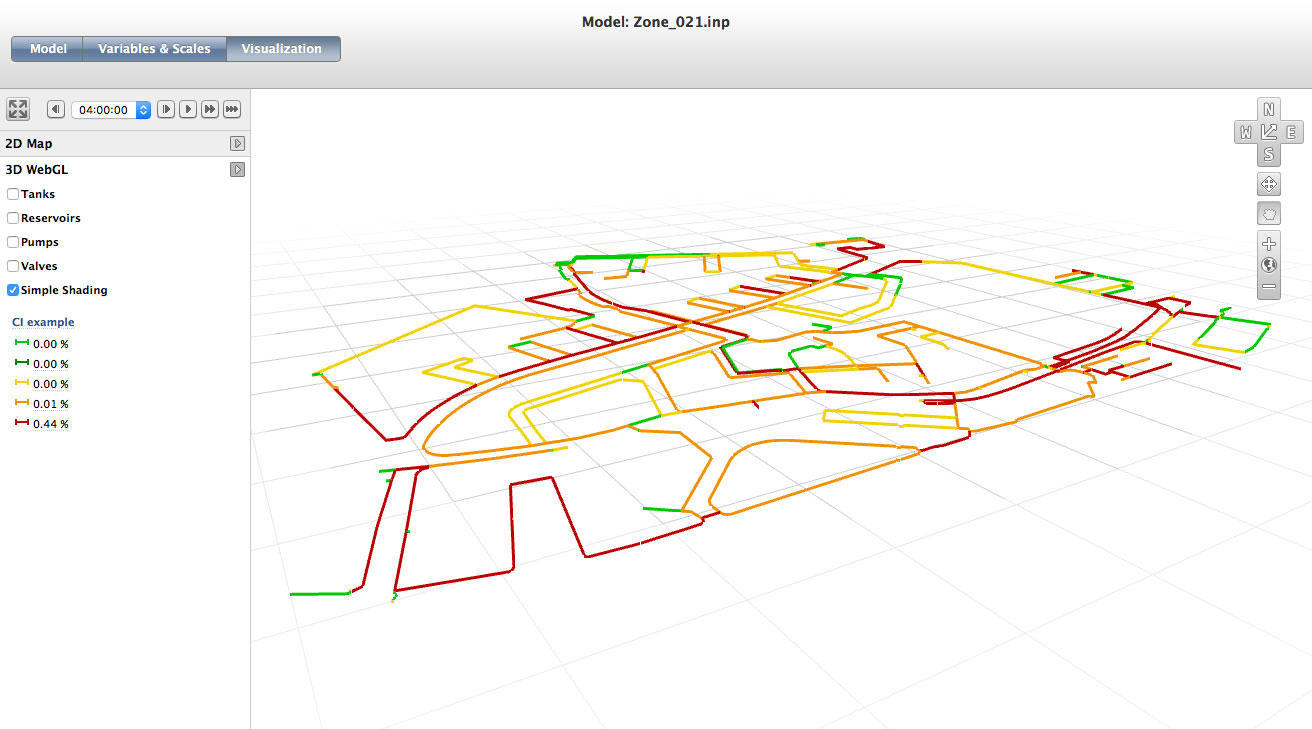Collapse the 3D WebGL section arrow
1312x729 pixels.
(237, 170)
